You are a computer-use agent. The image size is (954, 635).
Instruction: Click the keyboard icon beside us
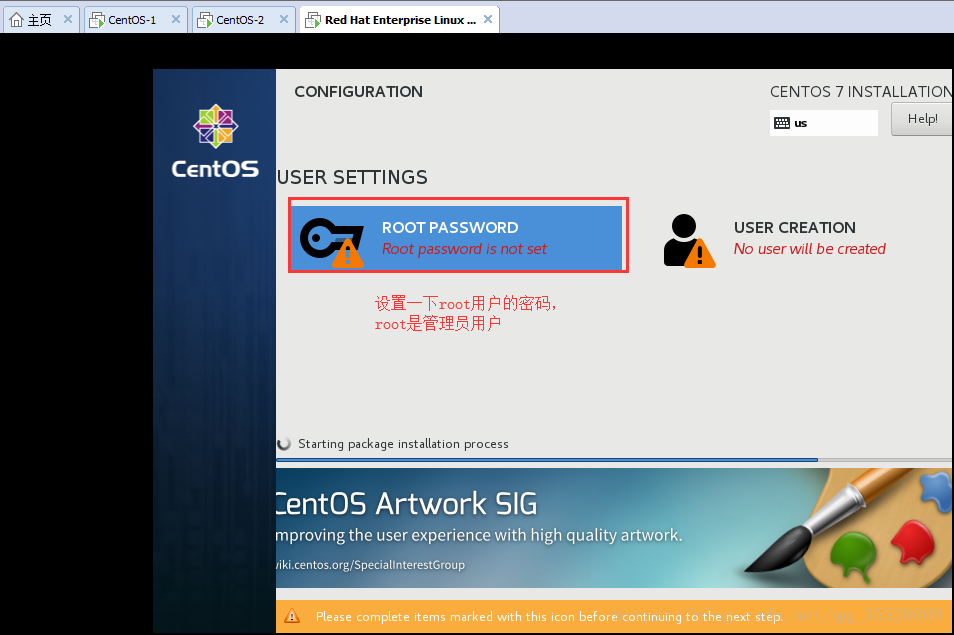782,123
